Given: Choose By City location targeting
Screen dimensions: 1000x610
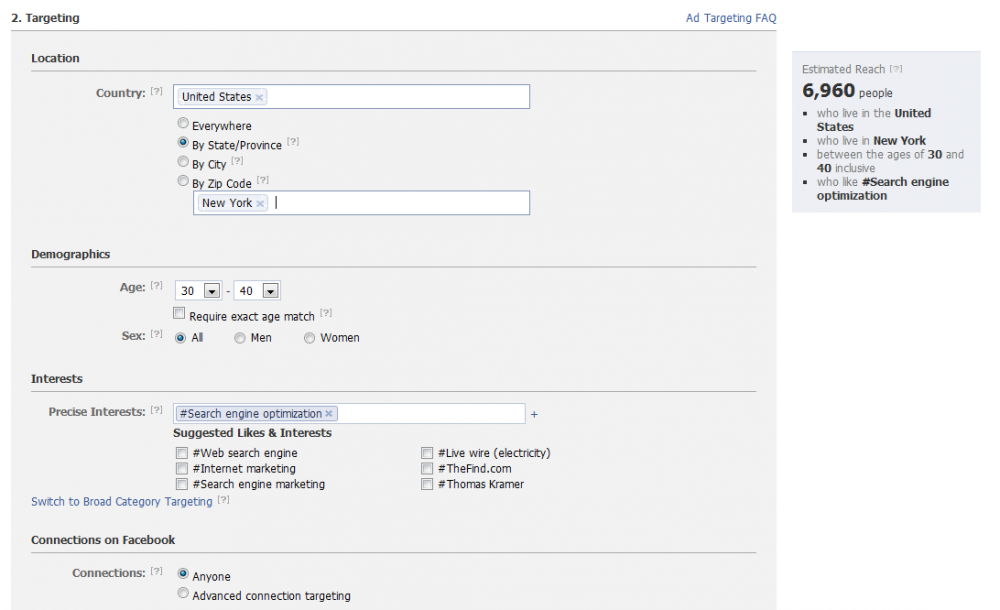Looking at the screenshot, I should [x=183, y=163].
